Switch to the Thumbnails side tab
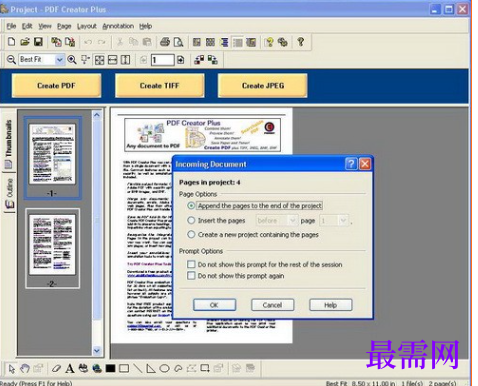The height and width of the screenshot is (386, 478). point(9,143)
